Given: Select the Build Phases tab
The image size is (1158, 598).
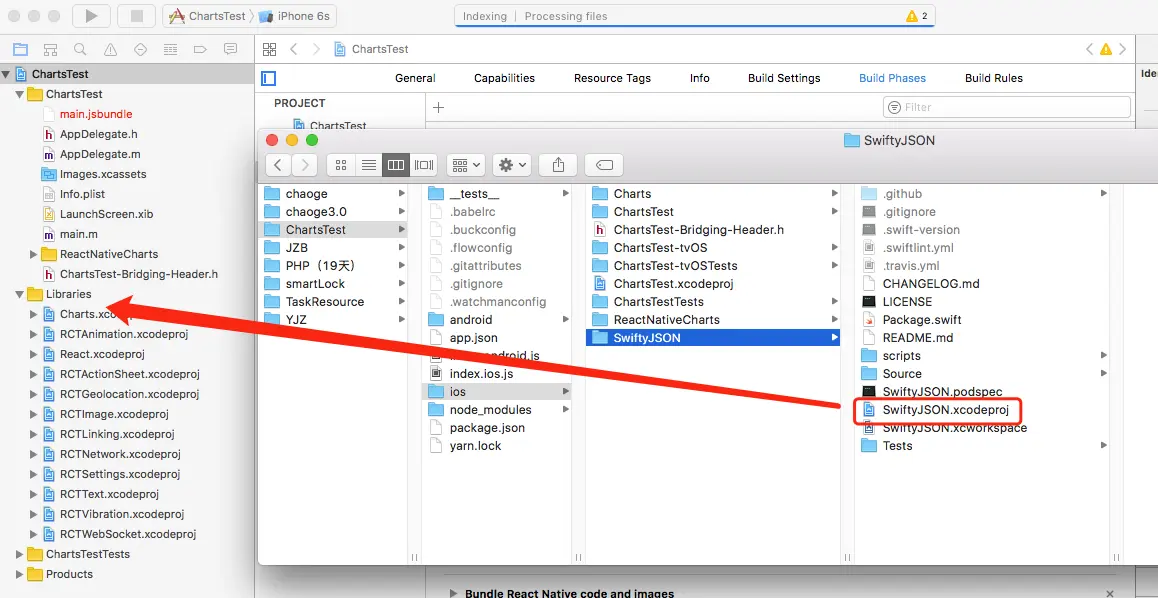Looking at the screenshot, I should (x=892, y=78).
